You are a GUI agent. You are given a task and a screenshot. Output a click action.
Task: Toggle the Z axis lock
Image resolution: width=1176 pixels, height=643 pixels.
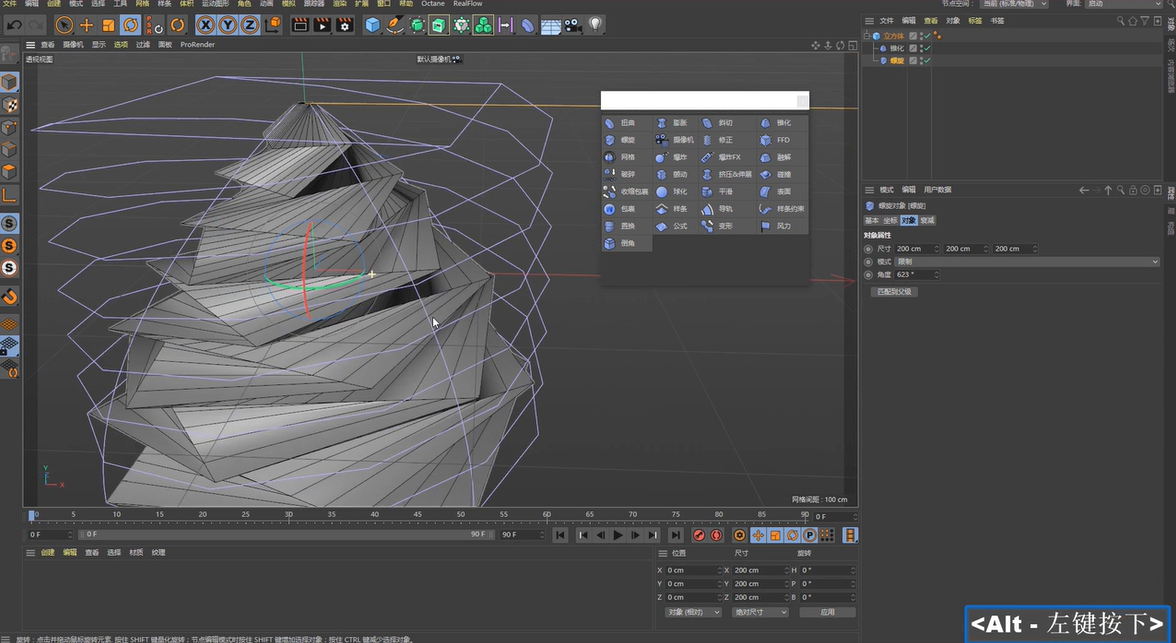click(x=249, y=26)
